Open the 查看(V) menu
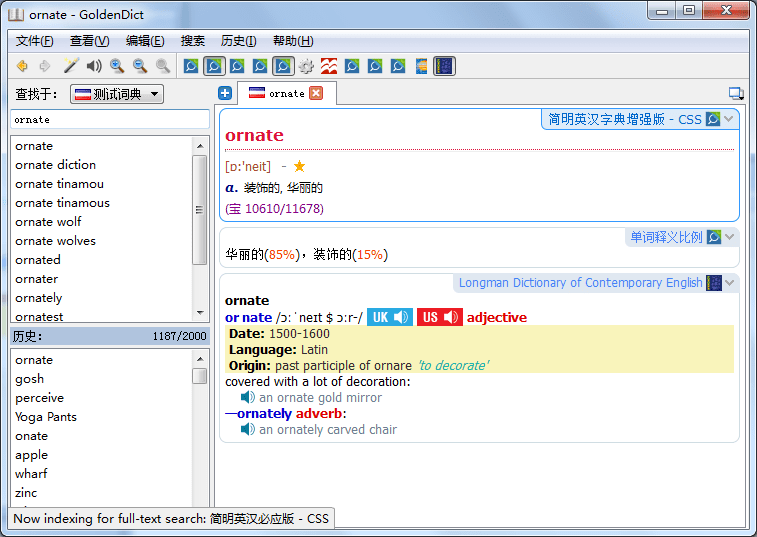The image size is (757, 537). [x=90, y=41]
